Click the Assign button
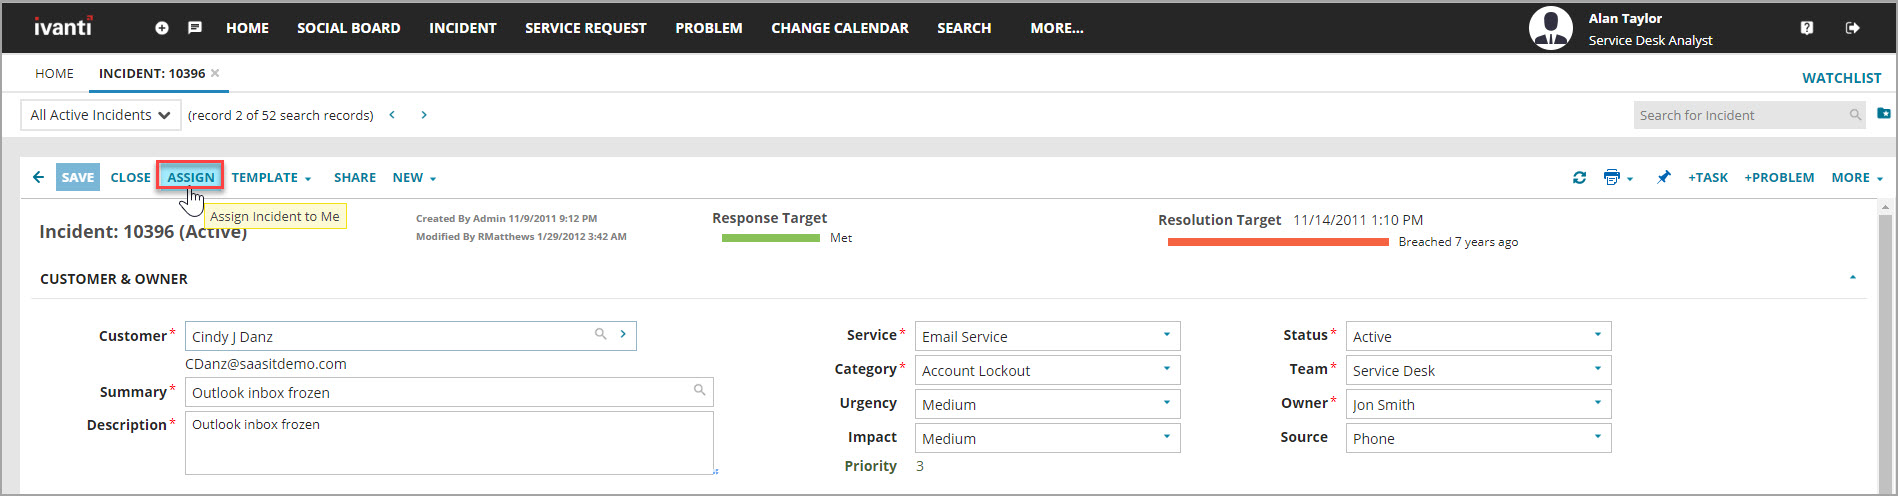1898x496 pixels. tap(190, 177)
